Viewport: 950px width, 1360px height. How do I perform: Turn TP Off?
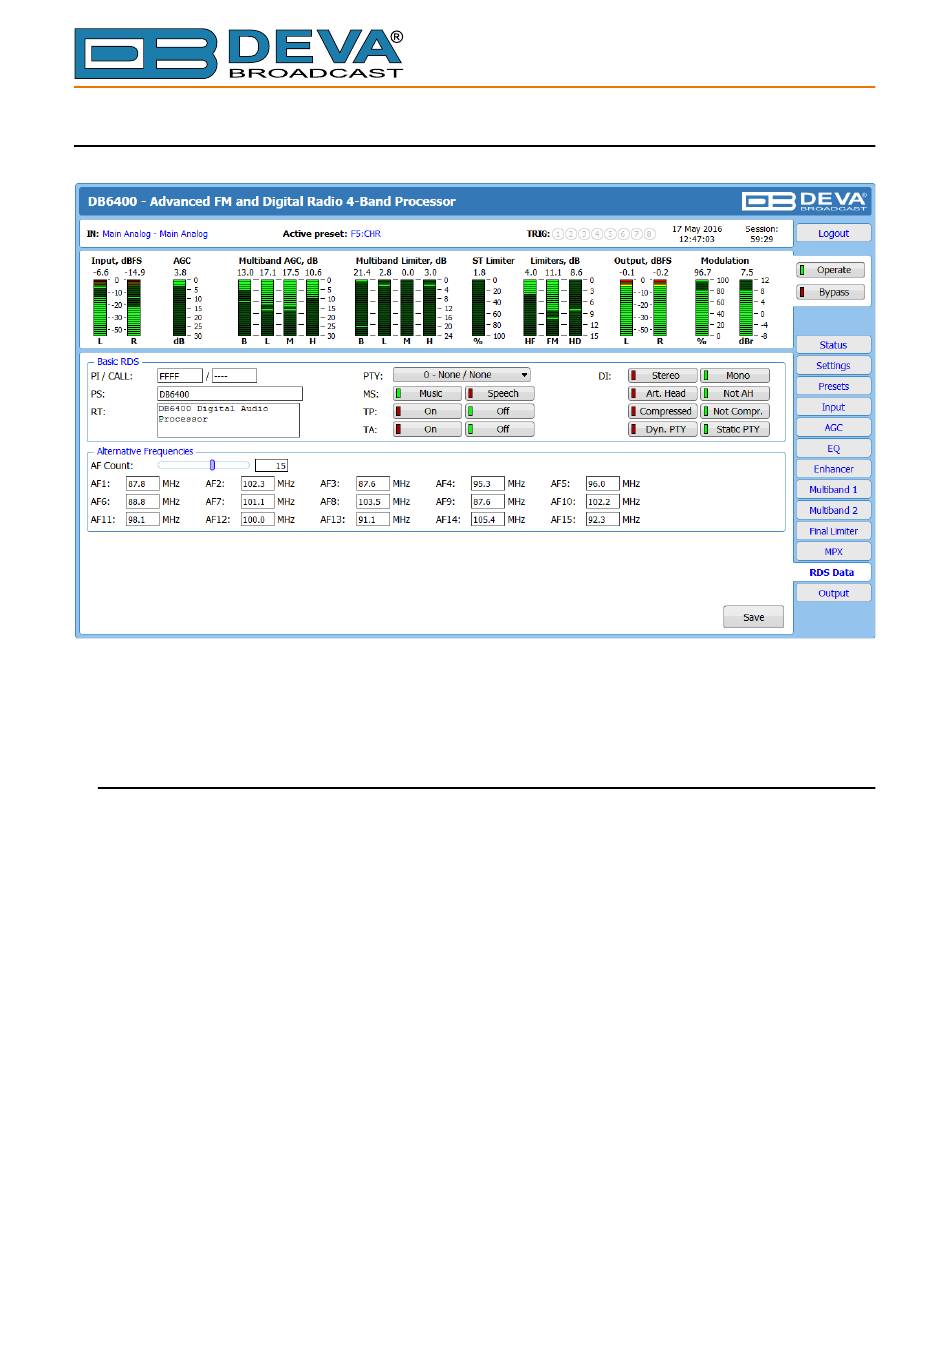point(500,411)
